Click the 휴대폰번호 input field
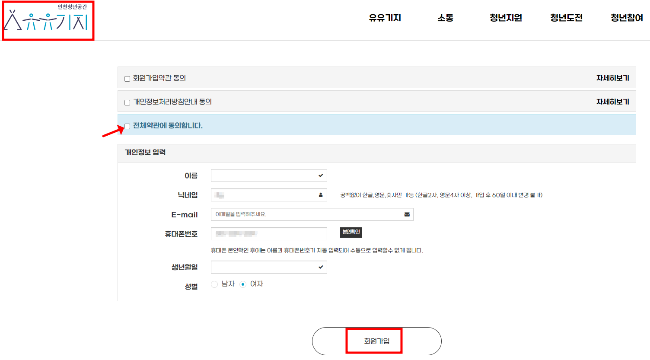This screenshot has height=360, width=650. [269, 234]
